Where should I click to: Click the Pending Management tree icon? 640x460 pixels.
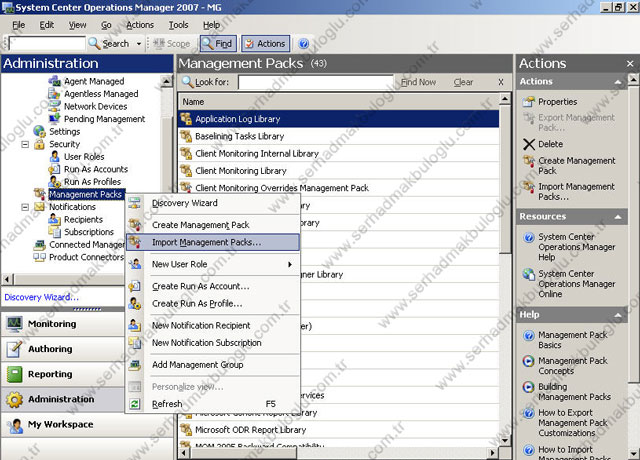pos(54,119)
